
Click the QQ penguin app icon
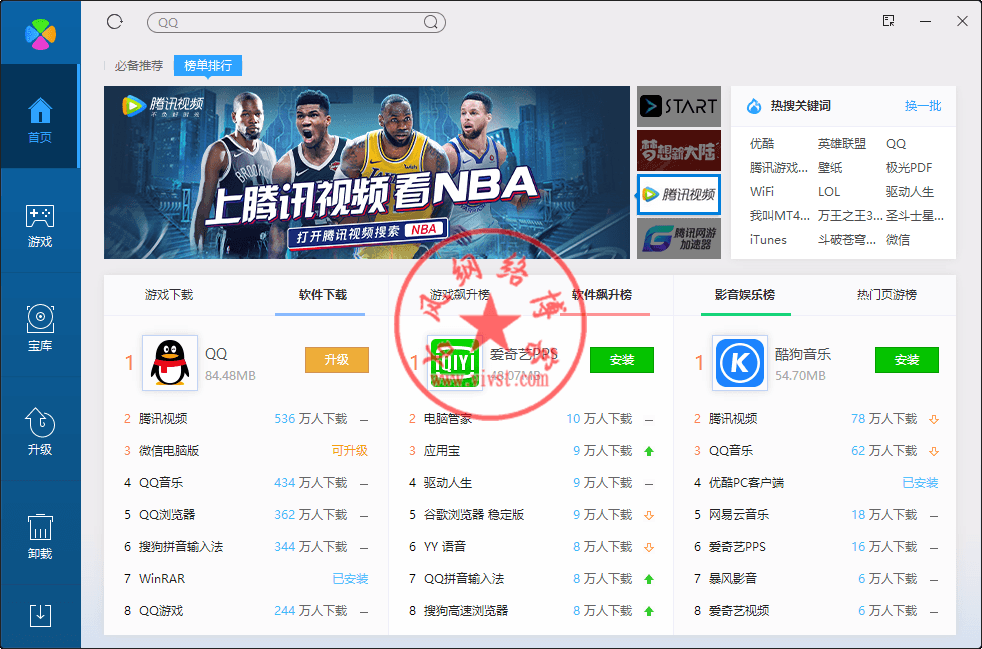click(x=170, y=363)
